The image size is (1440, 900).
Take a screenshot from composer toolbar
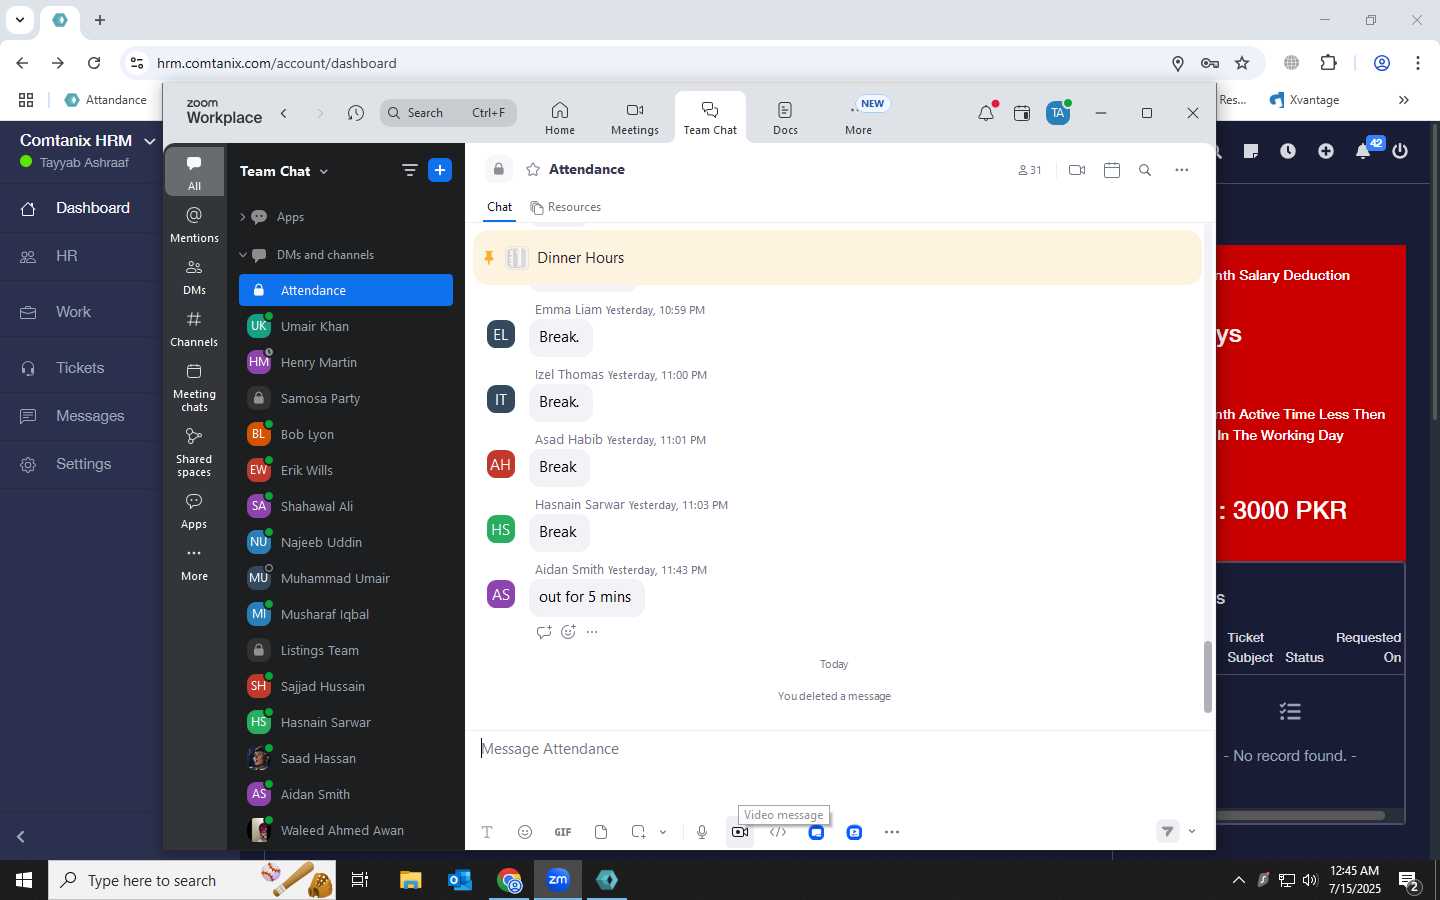click(x=639, y=832)
